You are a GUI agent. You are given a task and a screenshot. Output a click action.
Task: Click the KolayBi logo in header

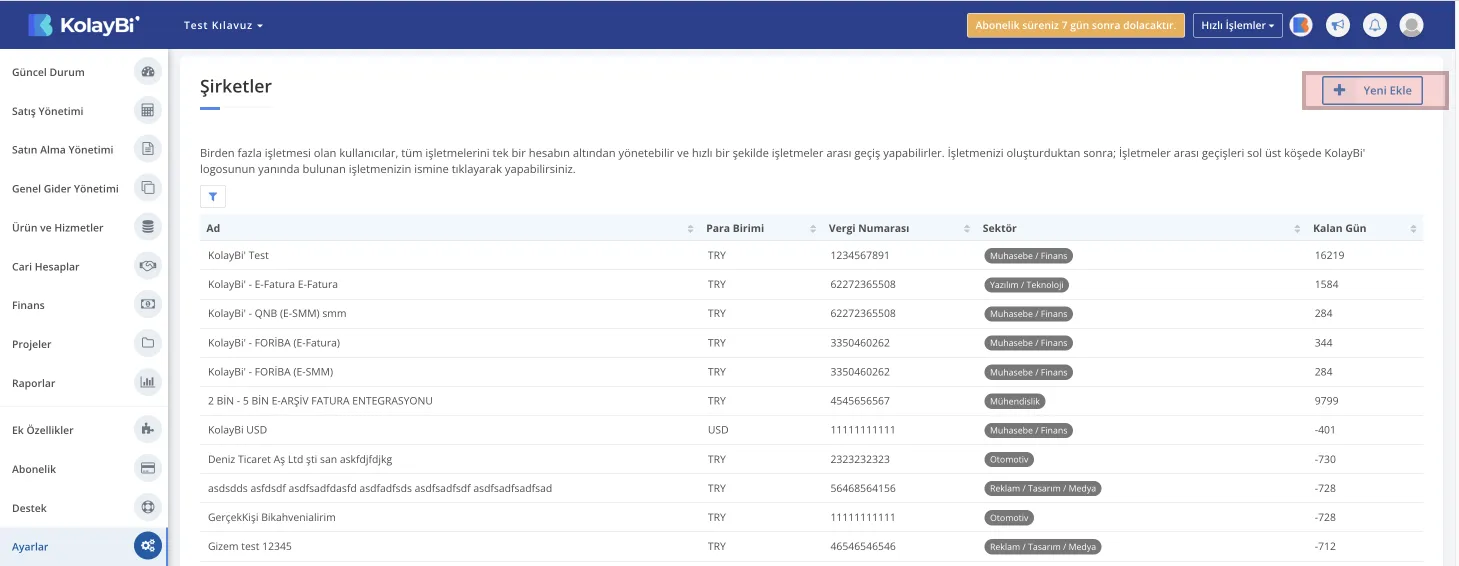click(84, 25)
